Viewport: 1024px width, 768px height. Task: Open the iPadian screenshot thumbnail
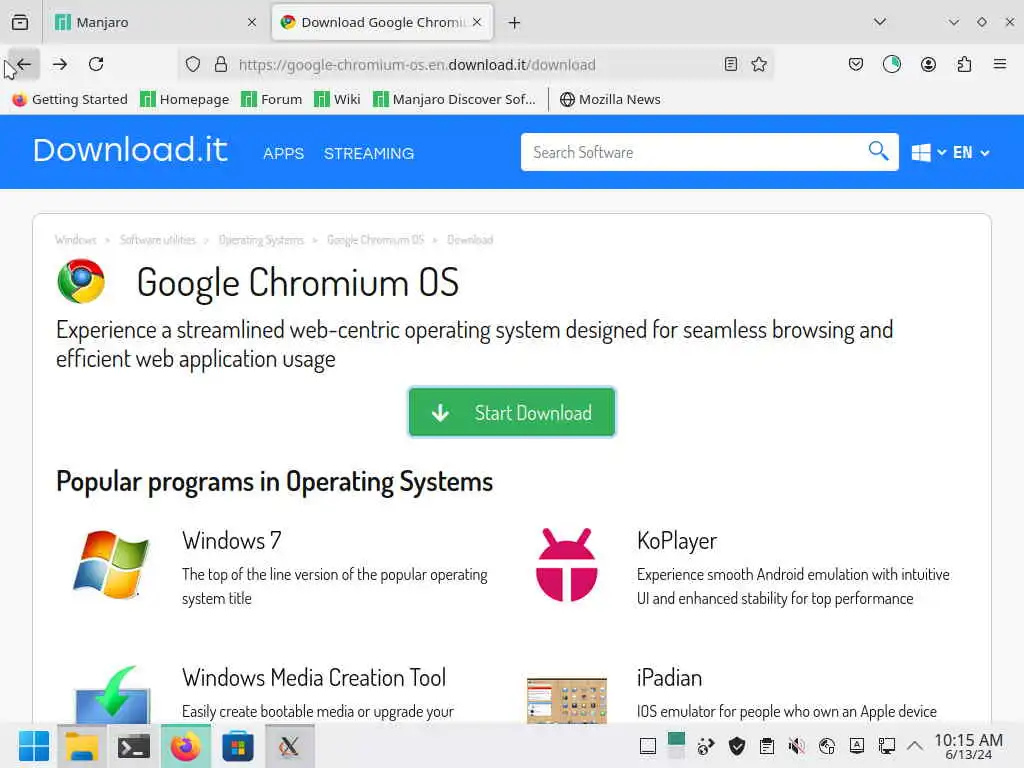[566, 700]
